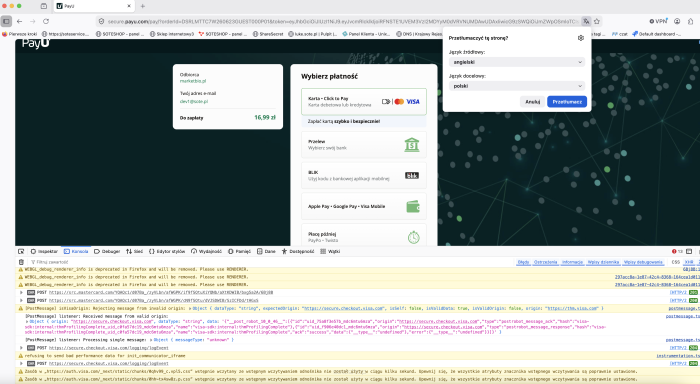Open the marketbio.pl recipient link

[x=193, y=81]
